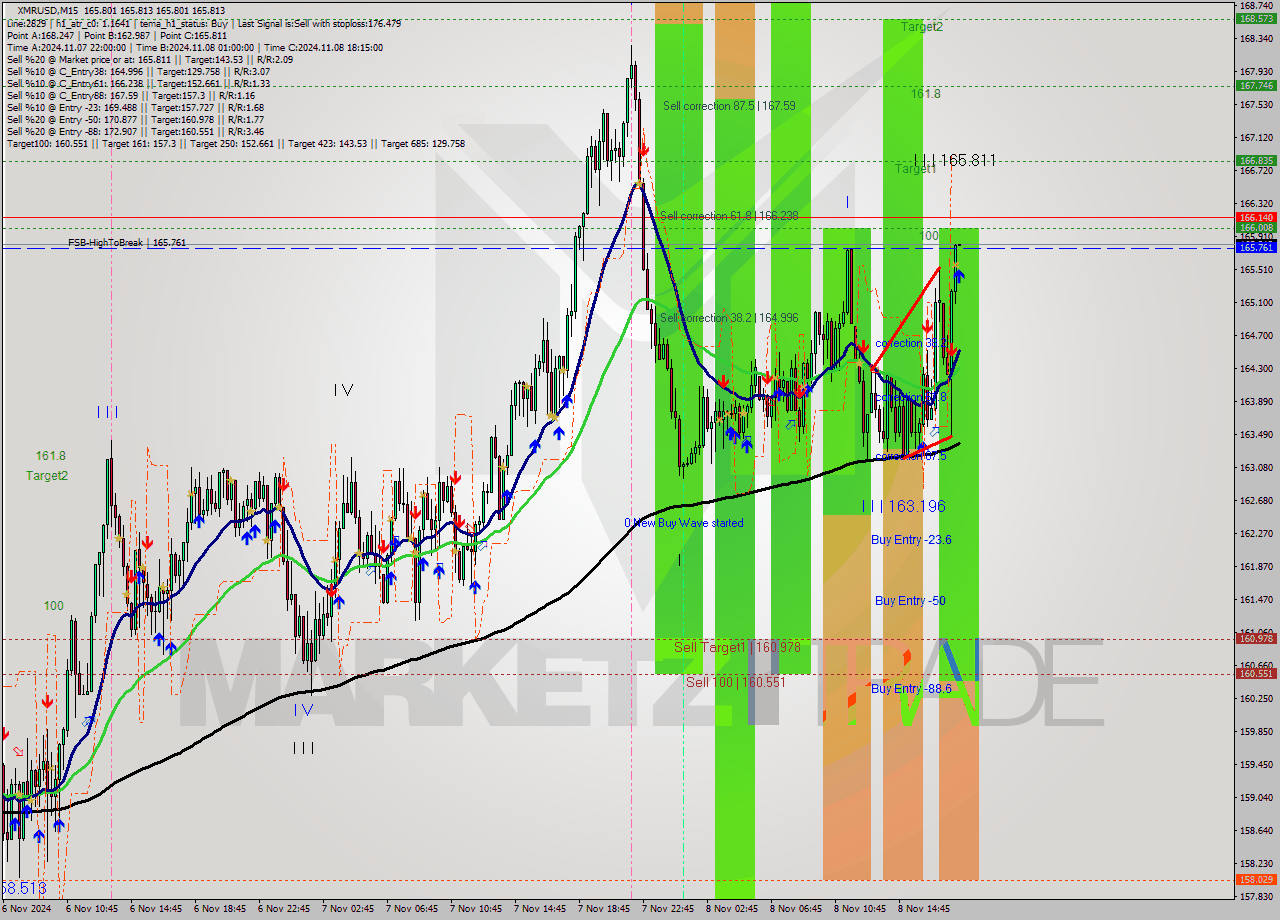This screenshot has width=1280, height=920.
Task: Click '7 Nov 18:45' on the time axis
Action: (x=604, y=909)
